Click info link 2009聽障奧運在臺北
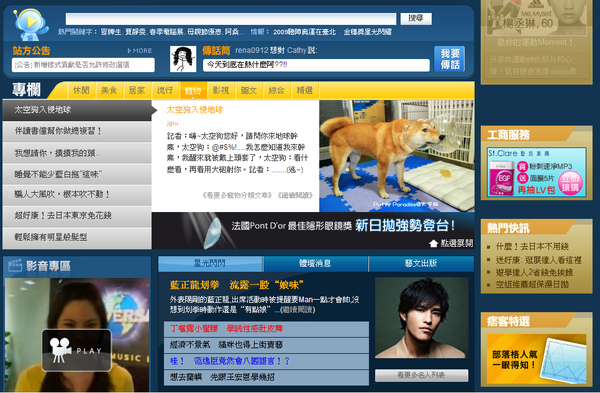This screenshot has width=600, height=393. pos(304,32)
